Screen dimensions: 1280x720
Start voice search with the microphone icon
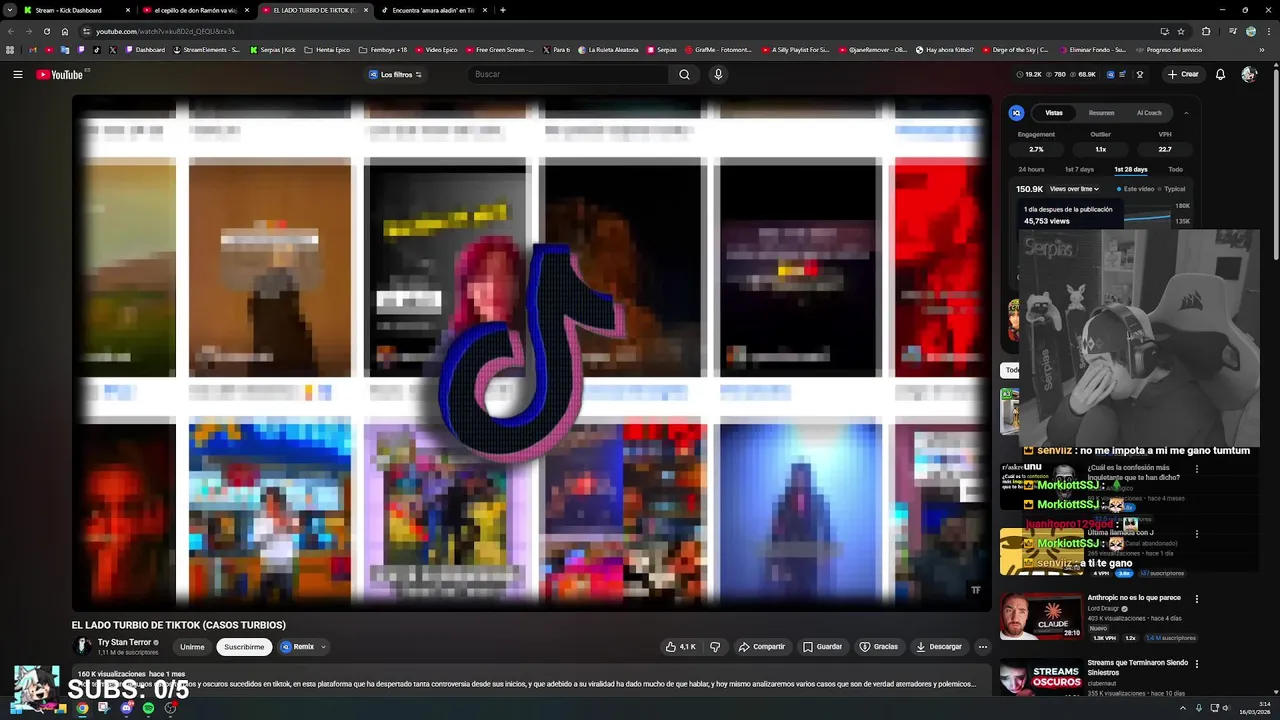pos(718,74)
